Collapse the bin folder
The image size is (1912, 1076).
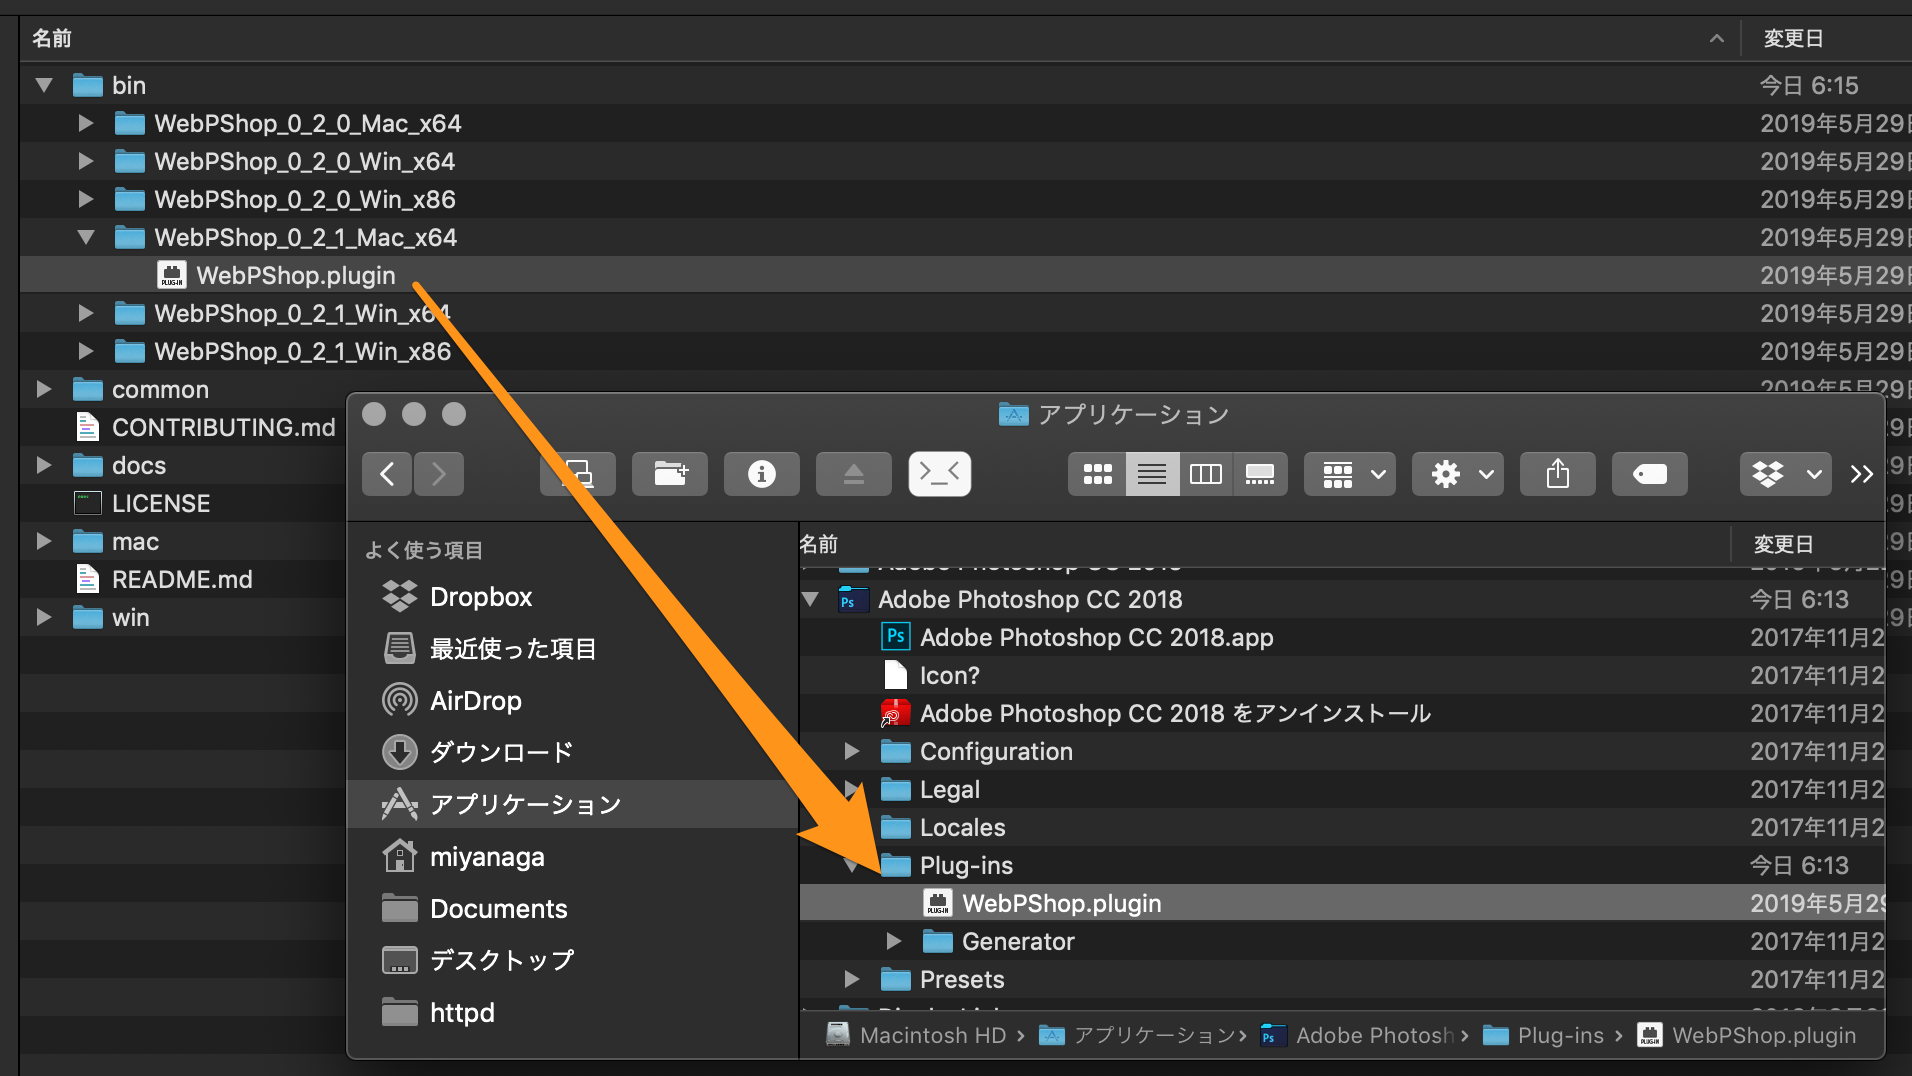point(44,85)
